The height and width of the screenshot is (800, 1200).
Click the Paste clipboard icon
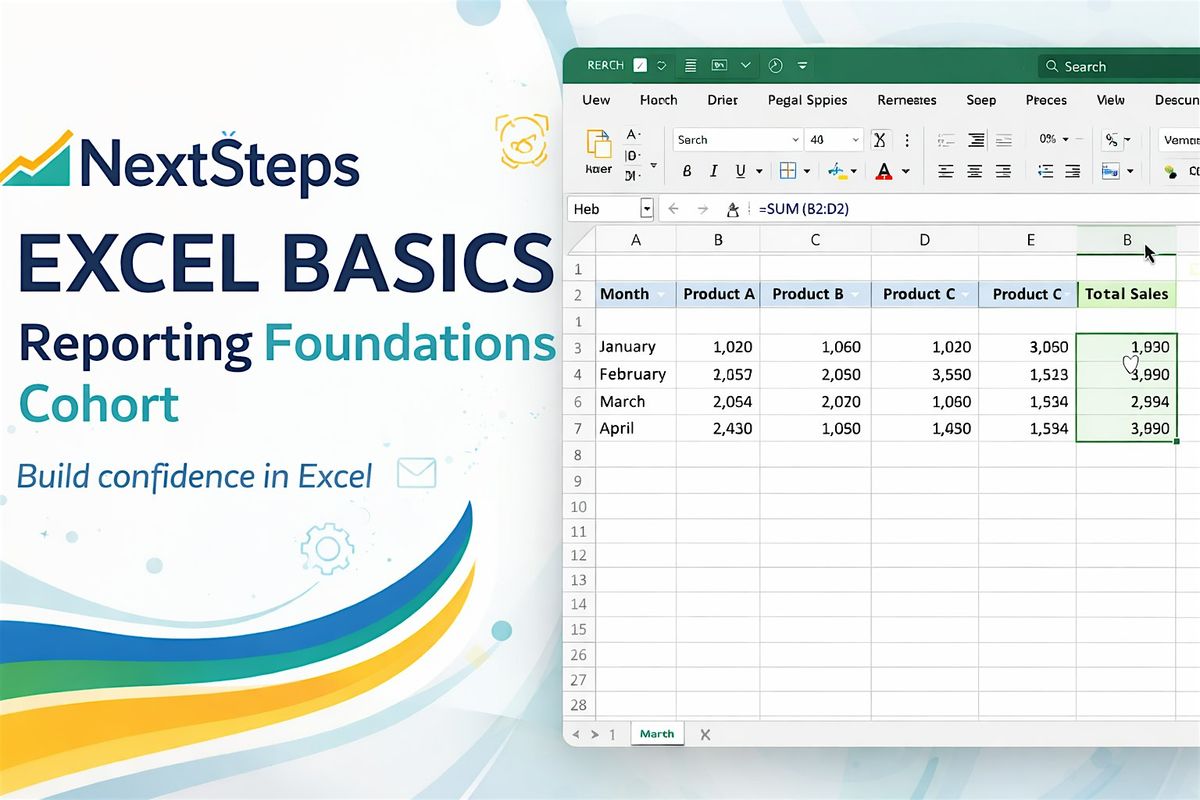pos(598,147)
